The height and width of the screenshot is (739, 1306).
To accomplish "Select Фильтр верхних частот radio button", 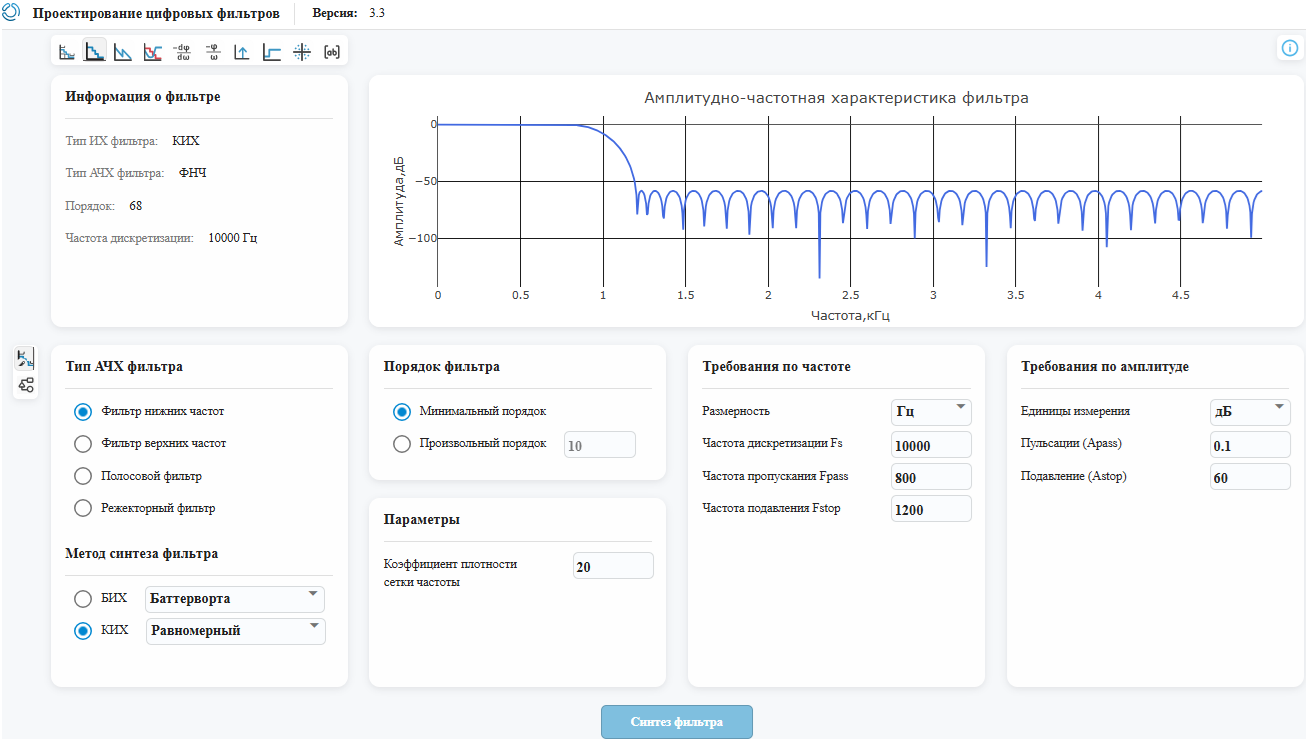I will [x=84, y=443].
